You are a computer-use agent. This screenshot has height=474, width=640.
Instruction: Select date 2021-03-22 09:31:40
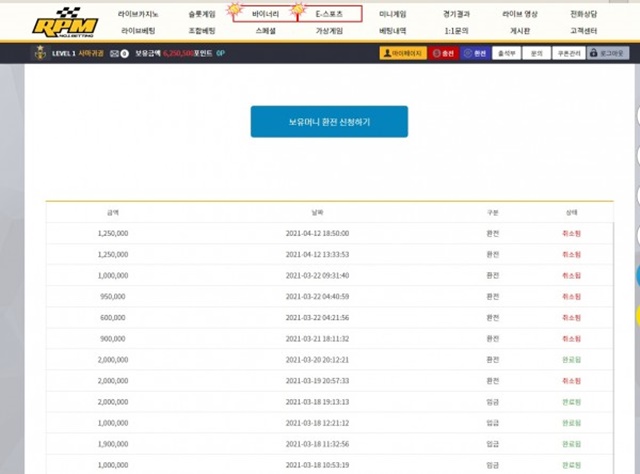[317, 276]
